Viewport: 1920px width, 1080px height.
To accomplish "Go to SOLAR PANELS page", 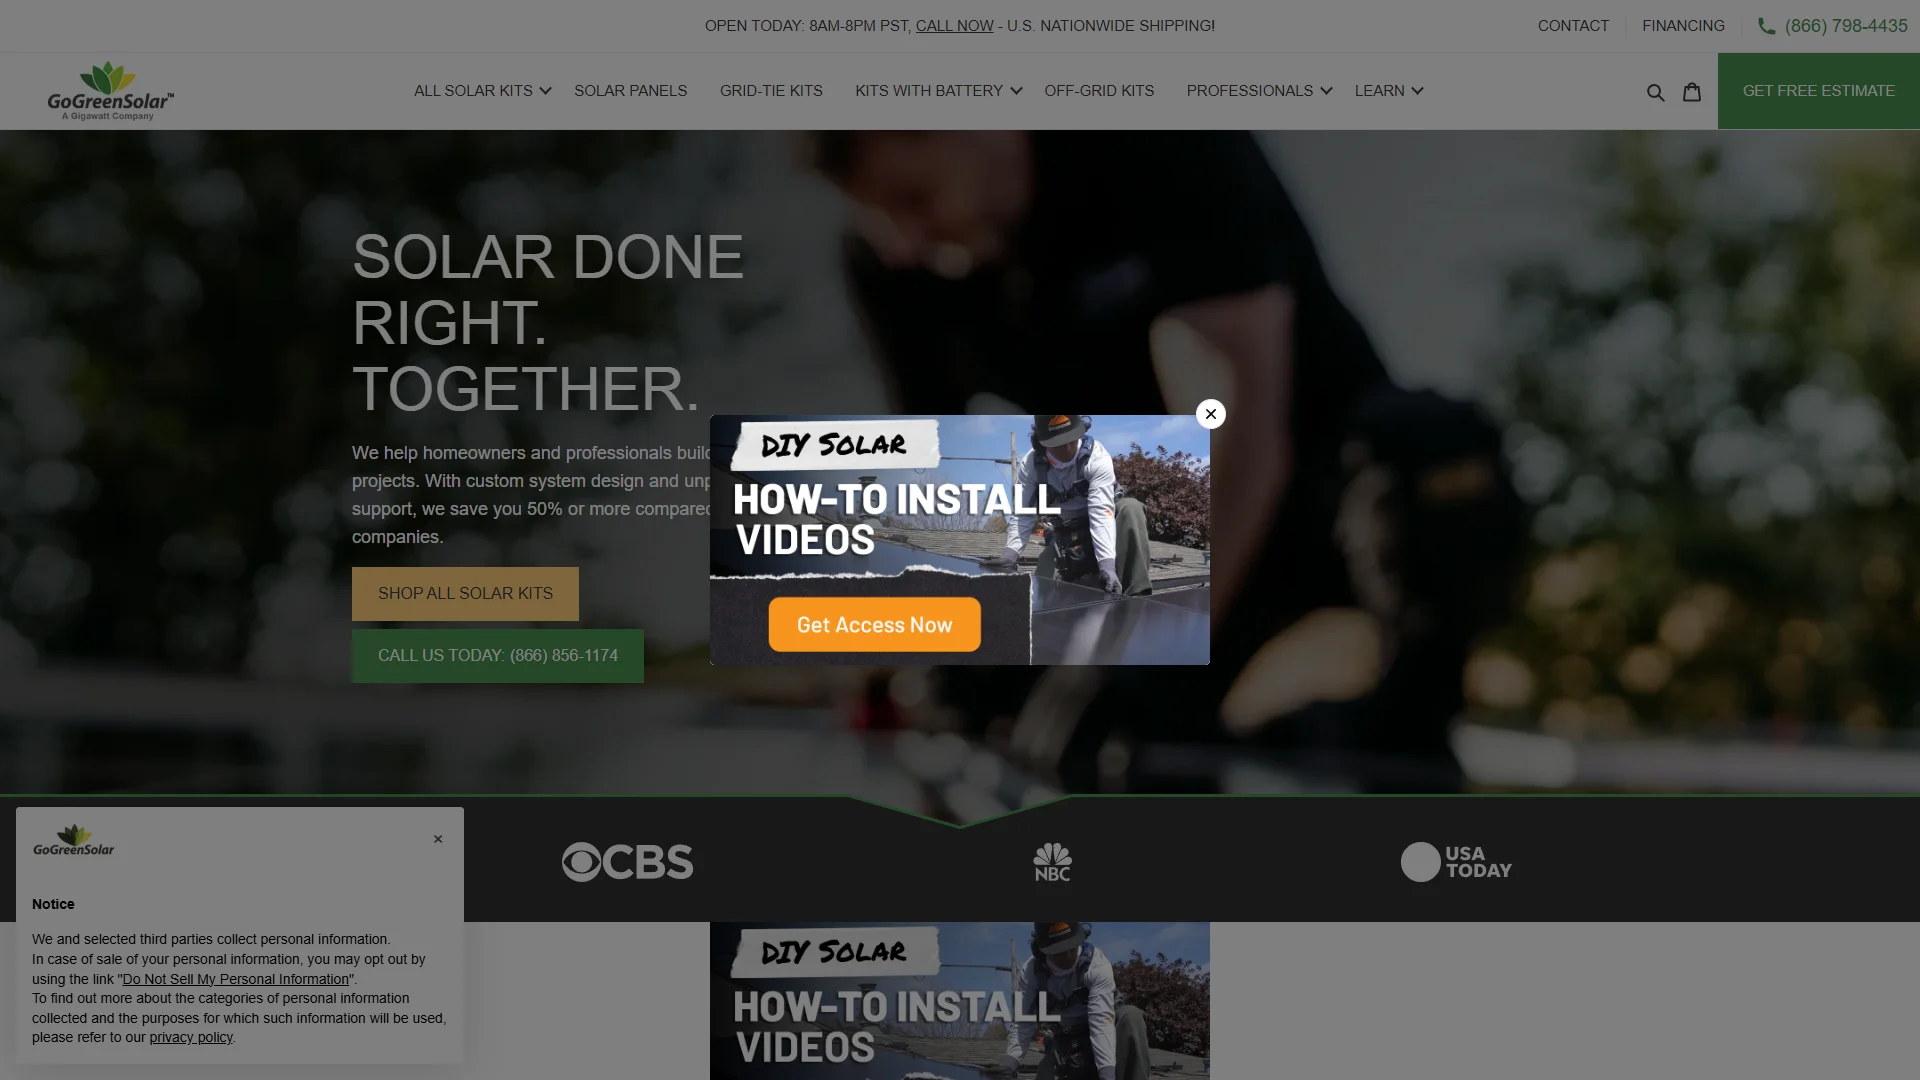I will (630, 91).
